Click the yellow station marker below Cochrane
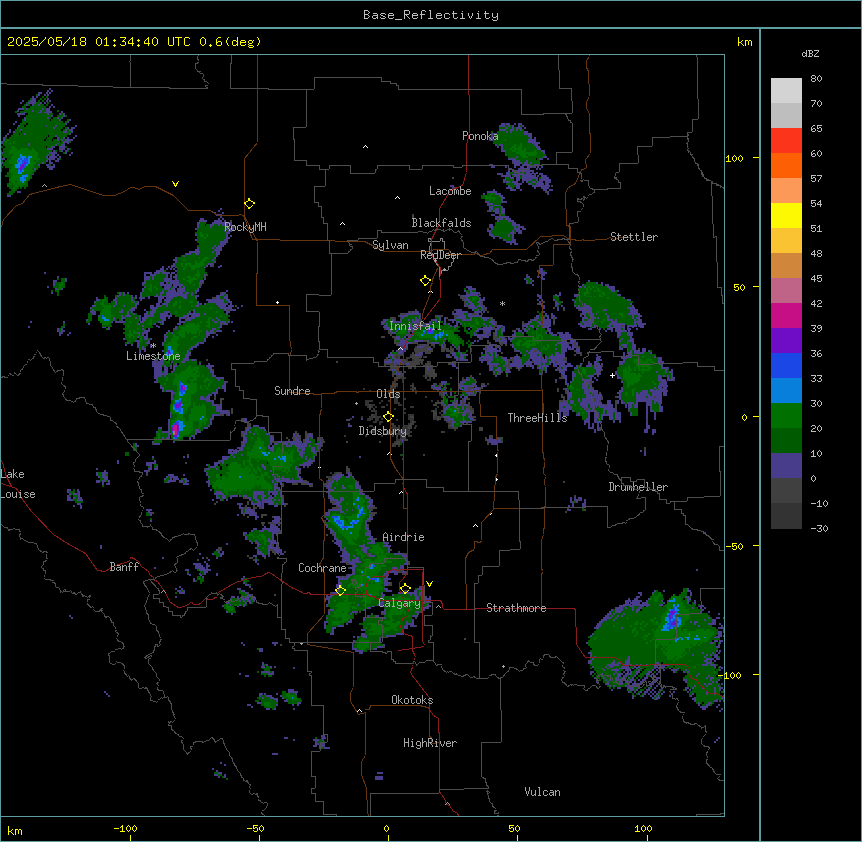 [340, 591]
